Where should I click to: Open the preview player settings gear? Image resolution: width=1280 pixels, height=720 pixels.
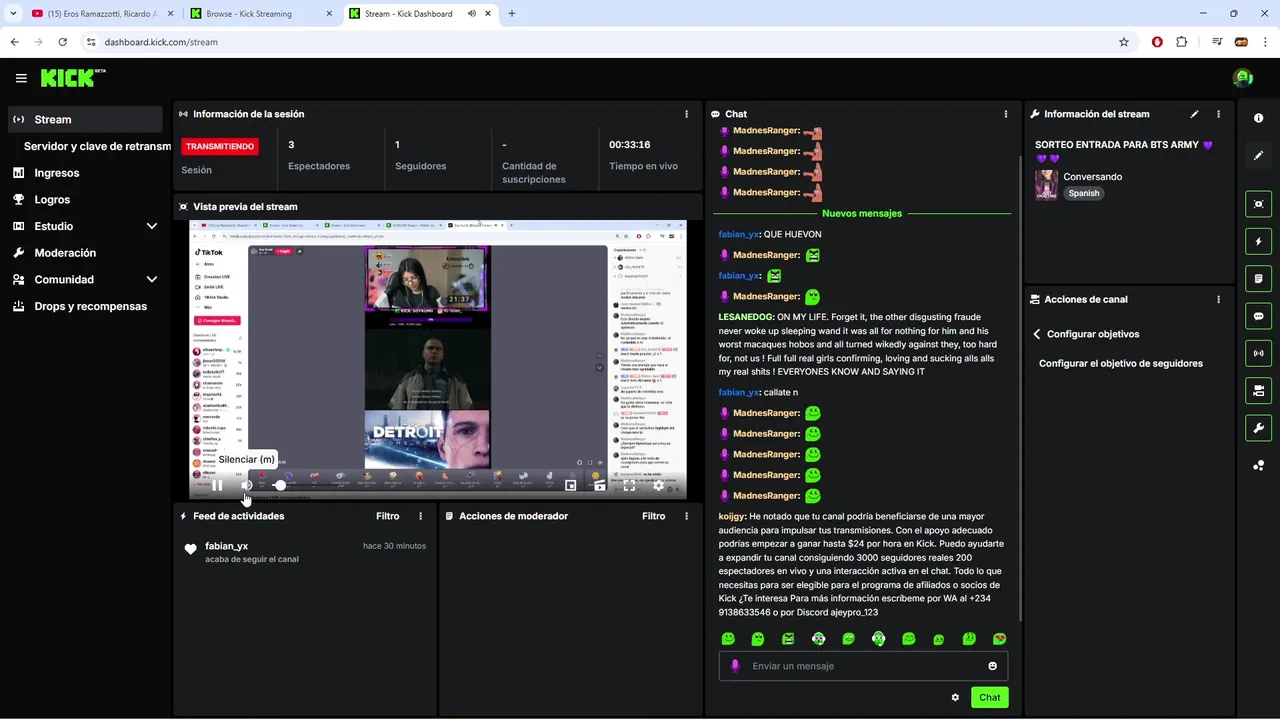(658, 485)
